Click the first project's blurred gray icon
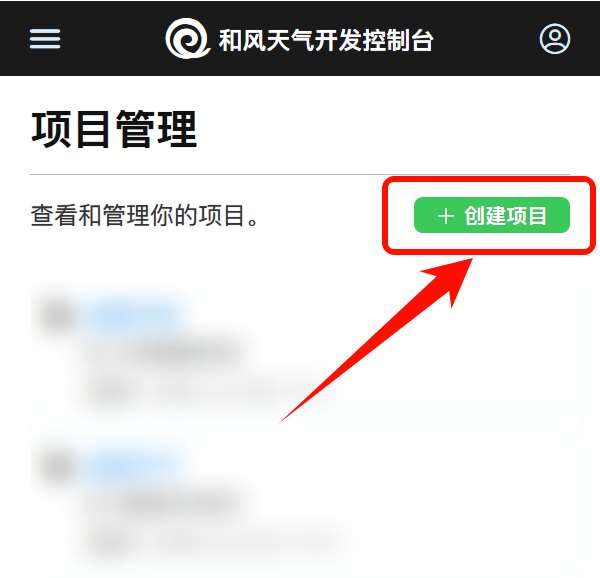600x578 pixels. [x=57, y=316]
